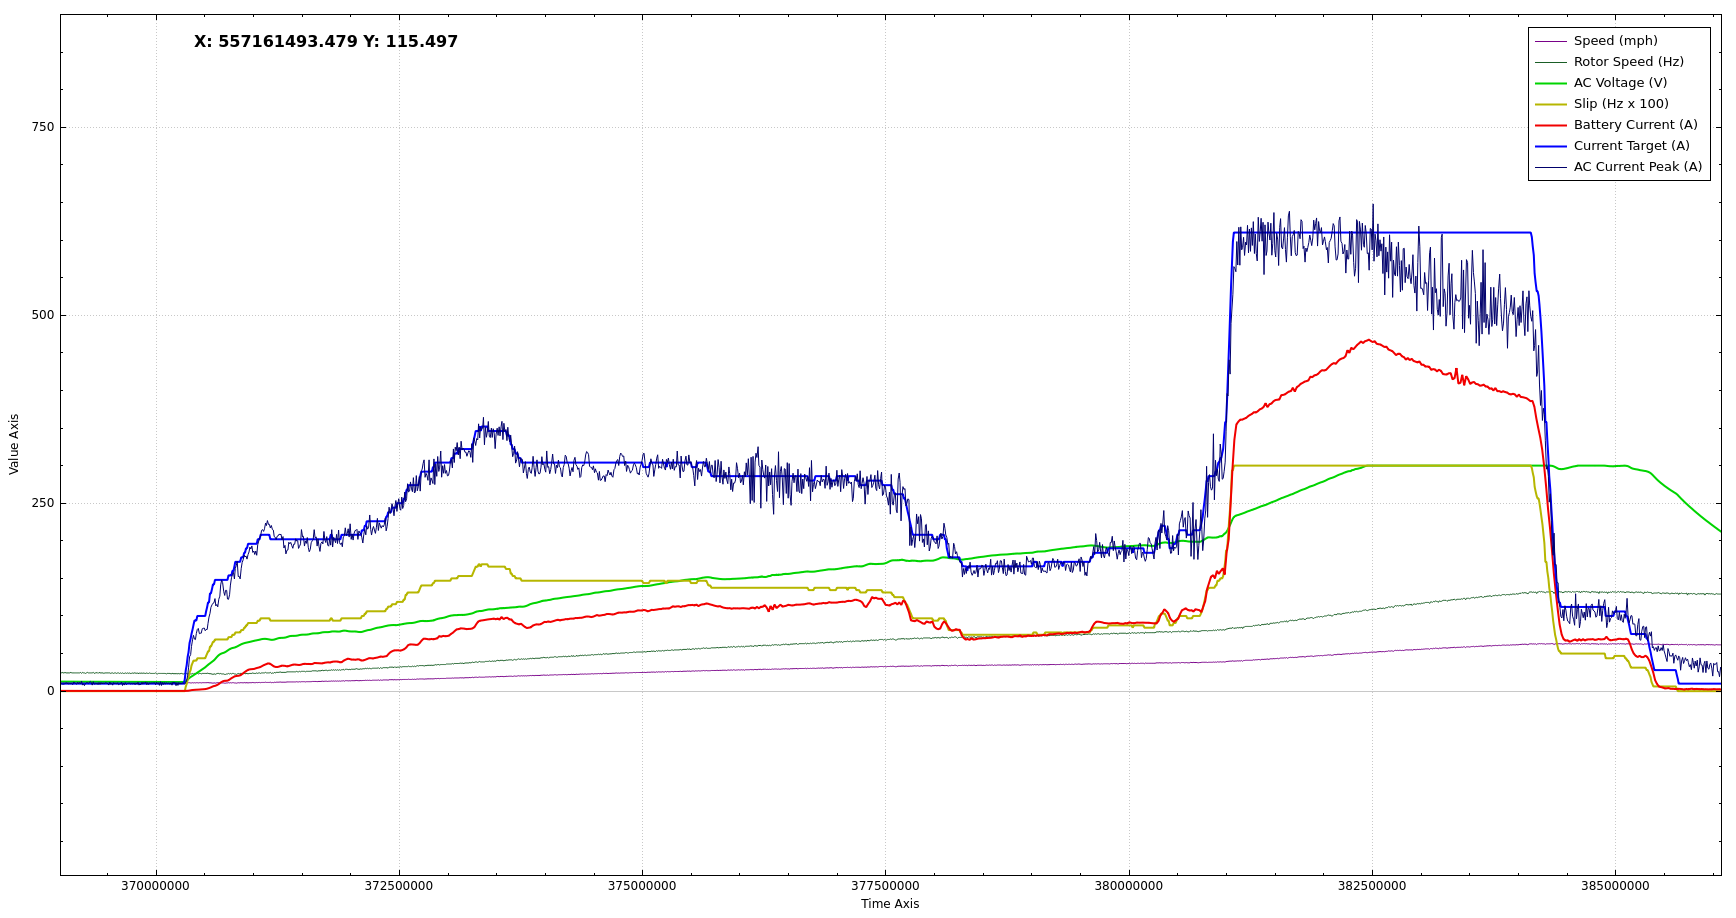Select the 'Value Axis' label

[14, 444]
